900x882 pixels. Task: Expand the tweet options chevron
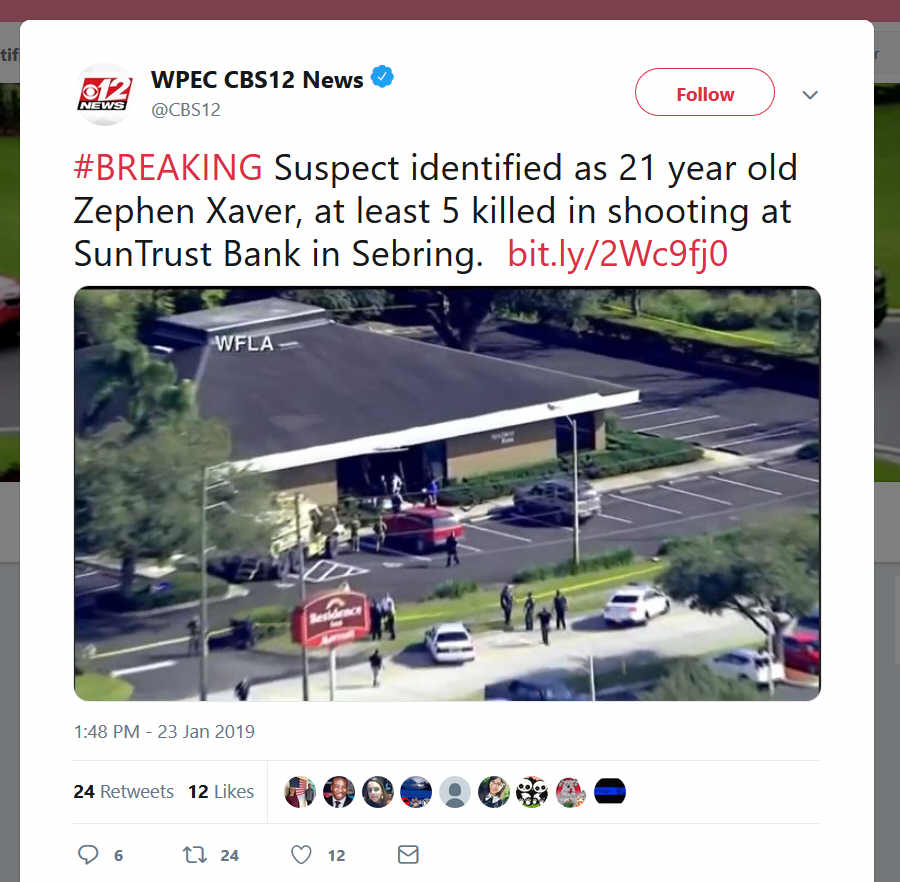810,95
